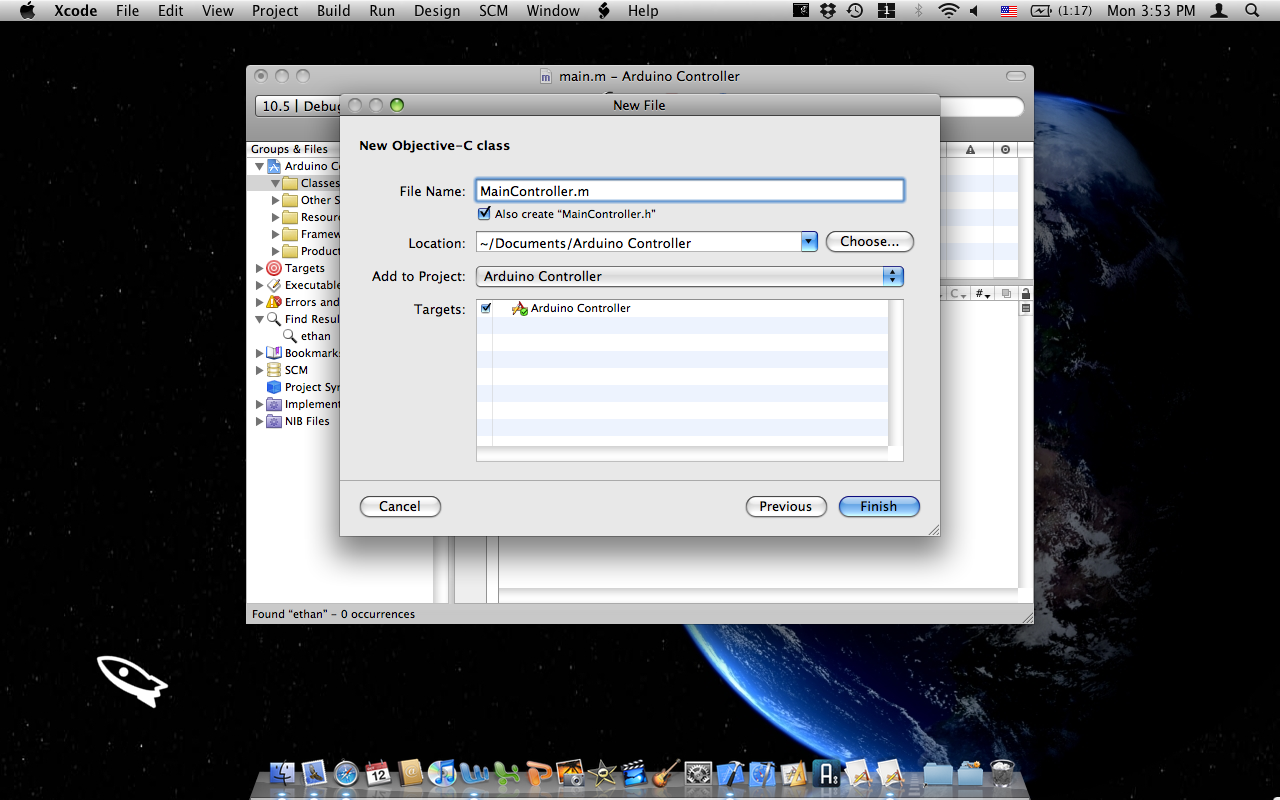The height and width of the screenshot is (800, 1280).
Task: Click the Find Results magnifier icon
Action: (x=273, y=319)
